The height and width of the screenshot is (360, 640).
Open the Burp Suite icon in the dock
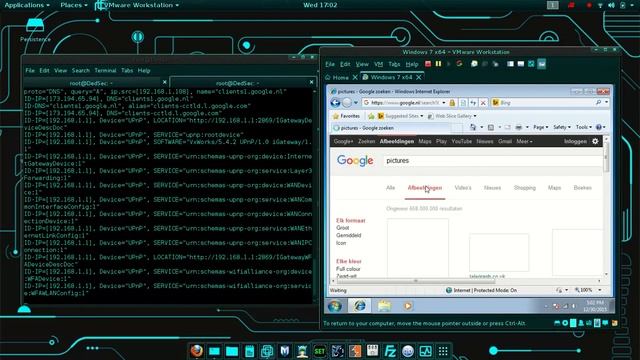pos(355,351)
